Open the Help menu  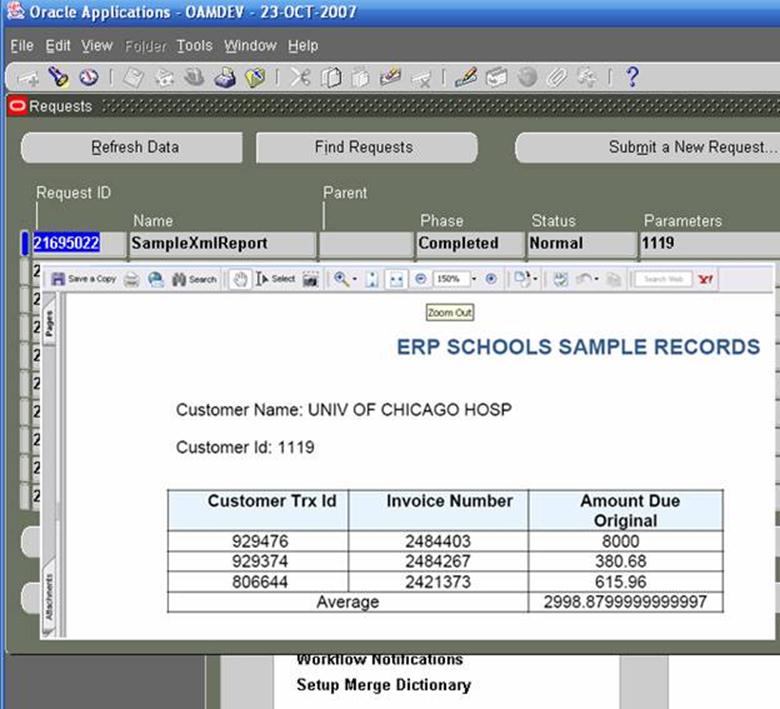click(302, 46)
